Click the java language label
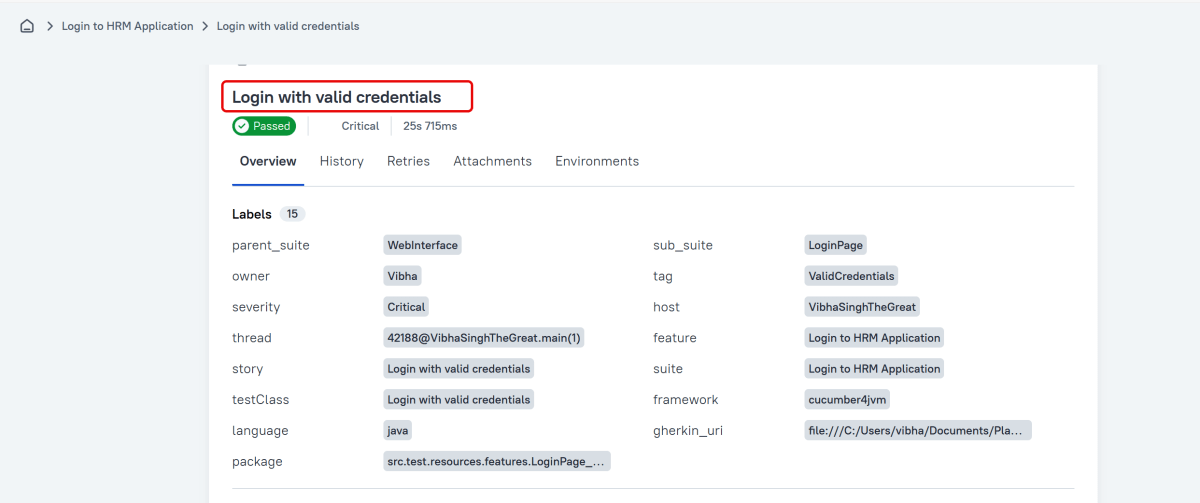The width and height of the screenshot is (1200, 503). pyautogui.click(x=398, y=431)
